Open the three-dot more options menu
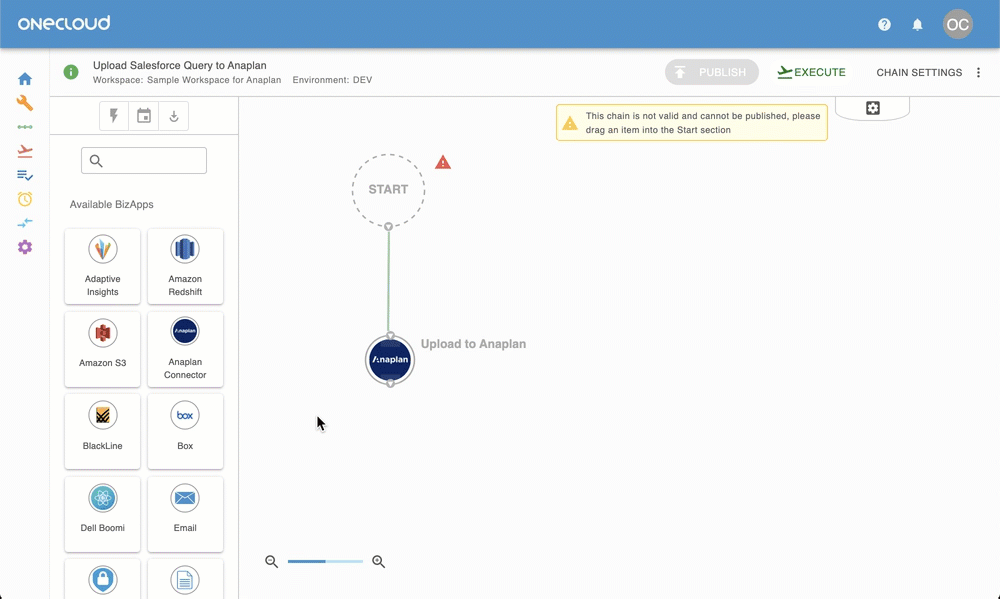 [x=978, y=73]
